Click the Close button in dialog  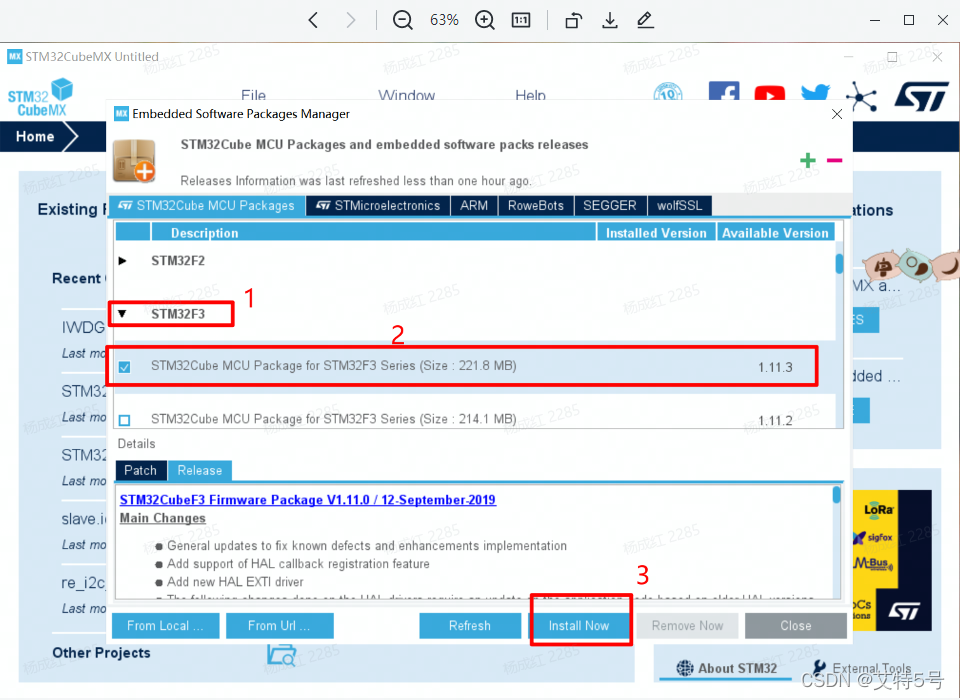pos(796,626)
